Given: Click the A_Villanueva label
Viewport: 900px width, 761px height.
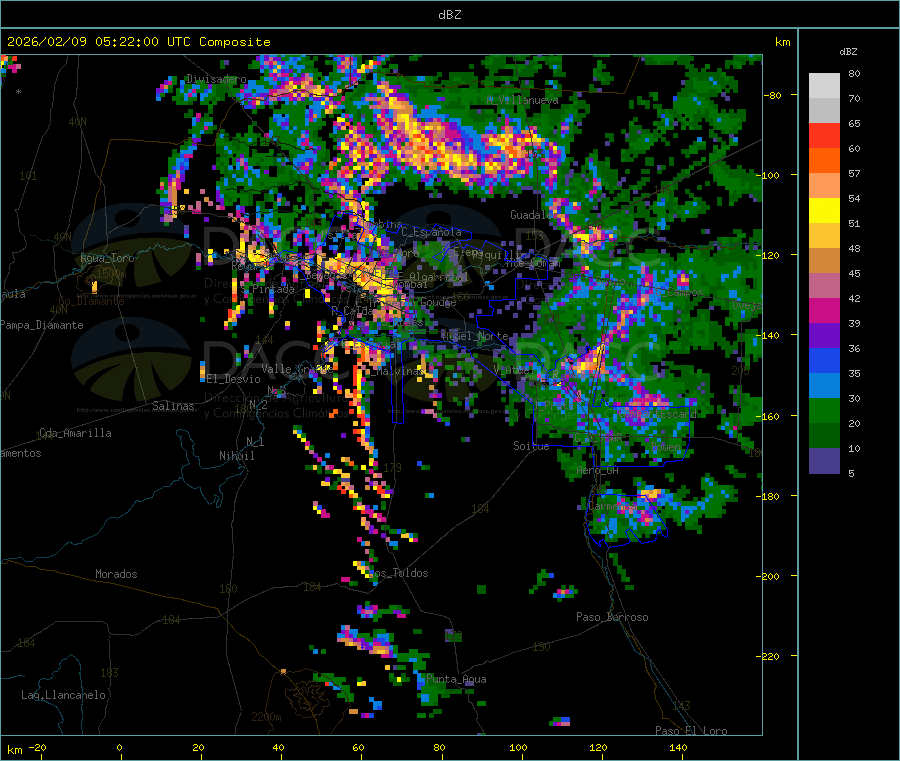Looking at the screenshot, I should coord(522,100).
